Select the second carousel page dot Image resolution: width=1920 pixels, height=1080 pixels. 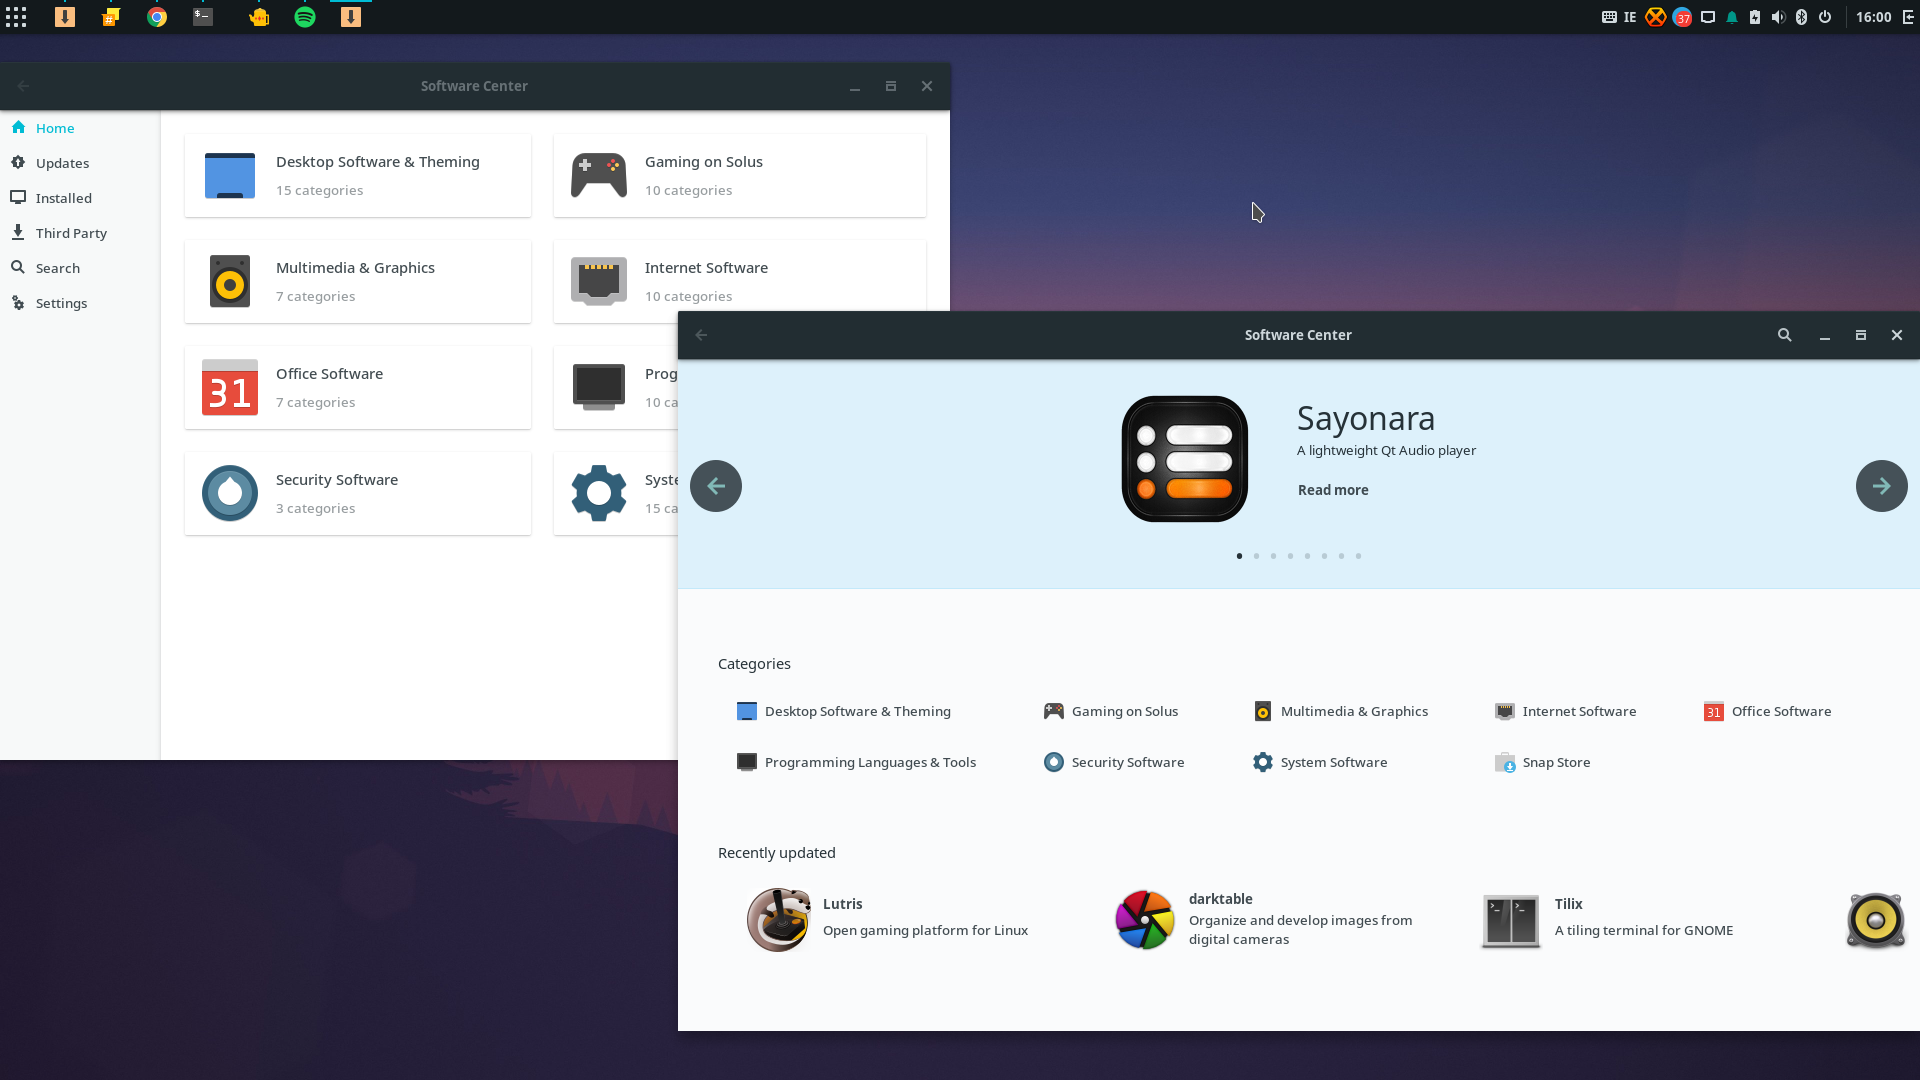(x=1256, y=556)
